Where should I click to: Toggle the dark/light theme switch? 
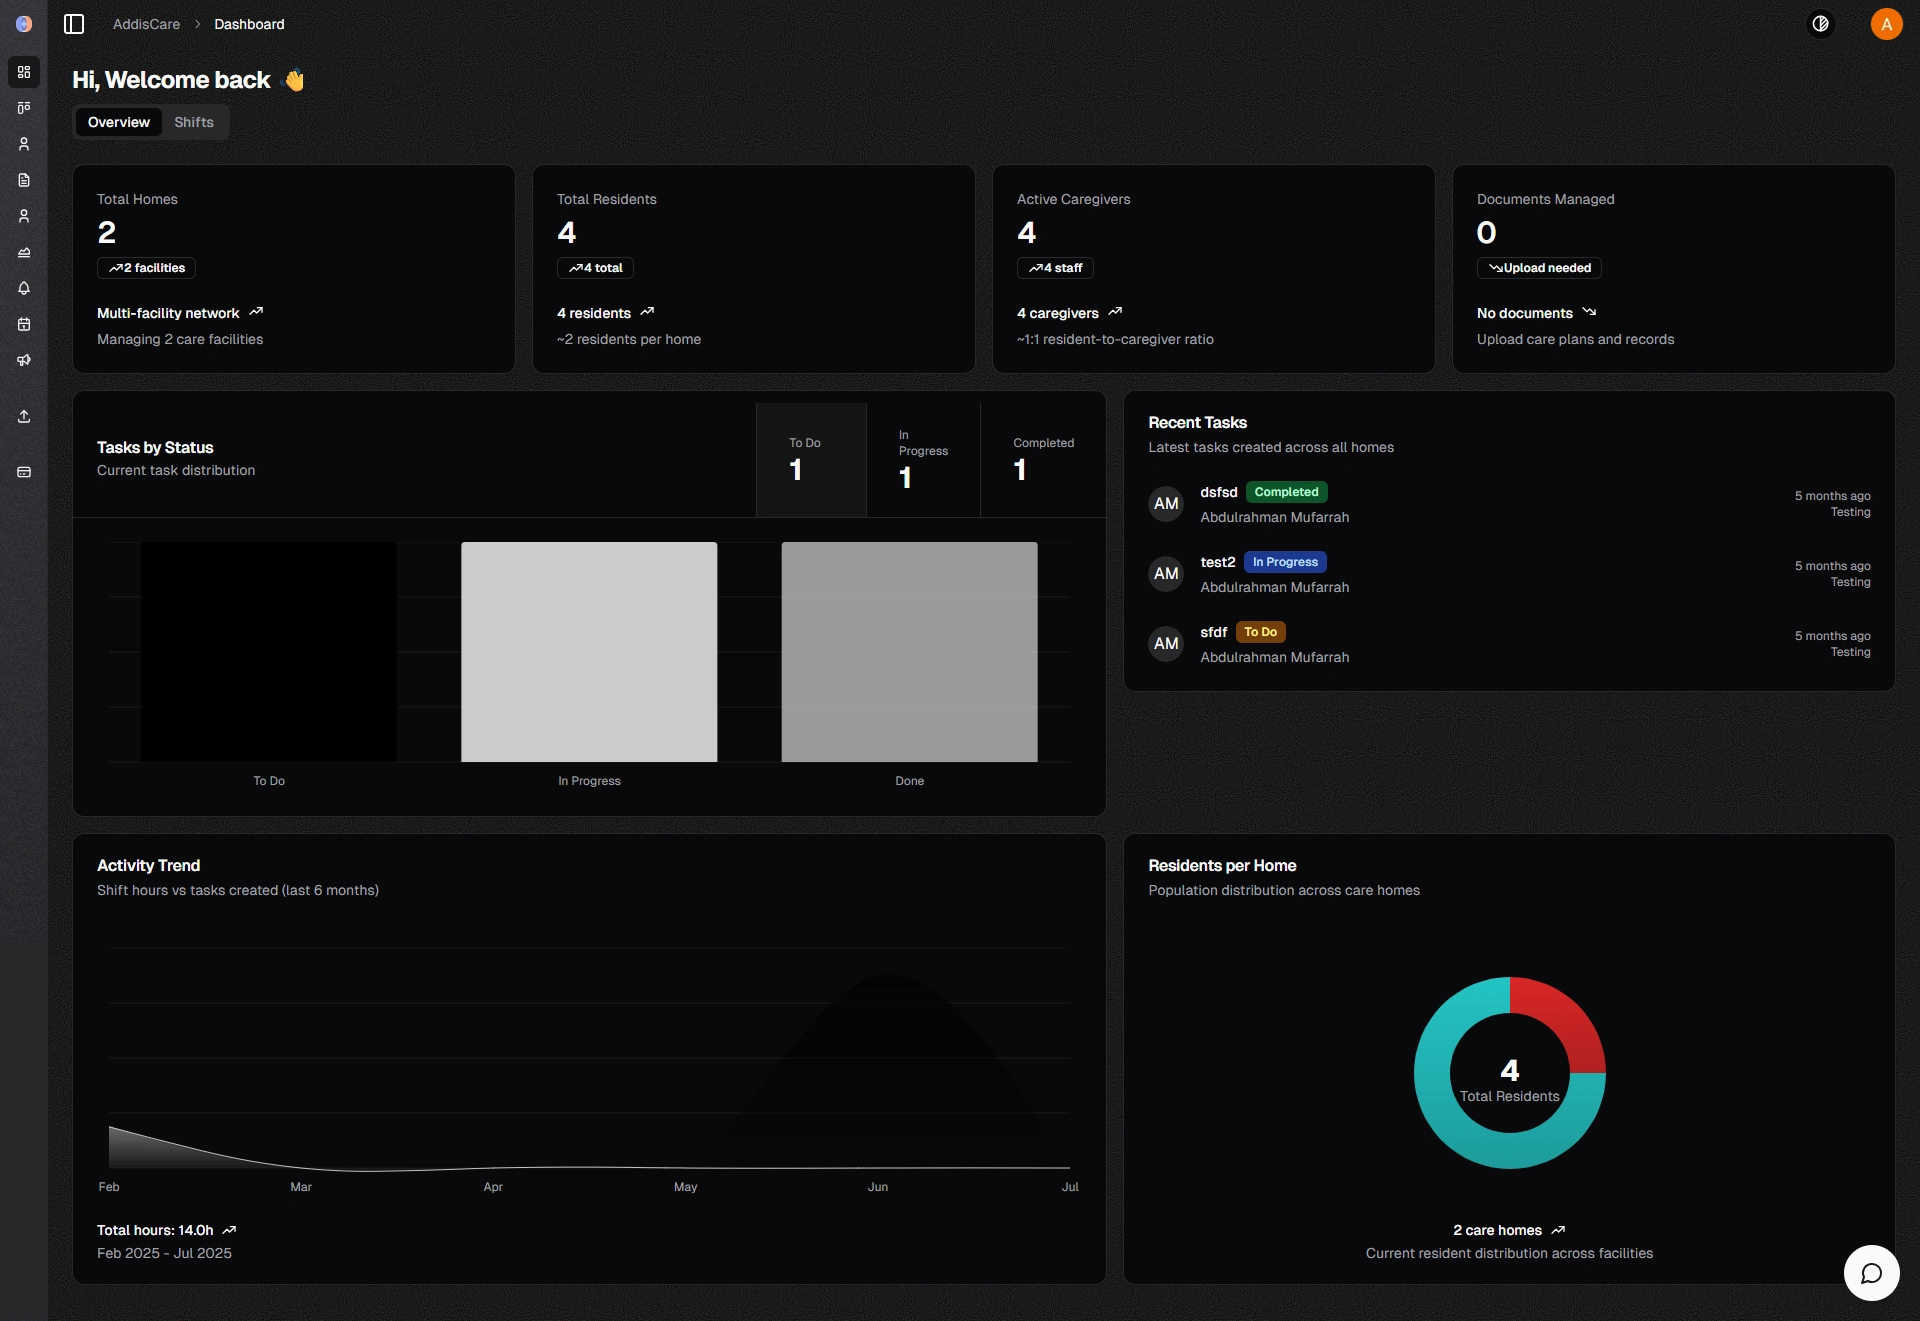[1820, 24]
